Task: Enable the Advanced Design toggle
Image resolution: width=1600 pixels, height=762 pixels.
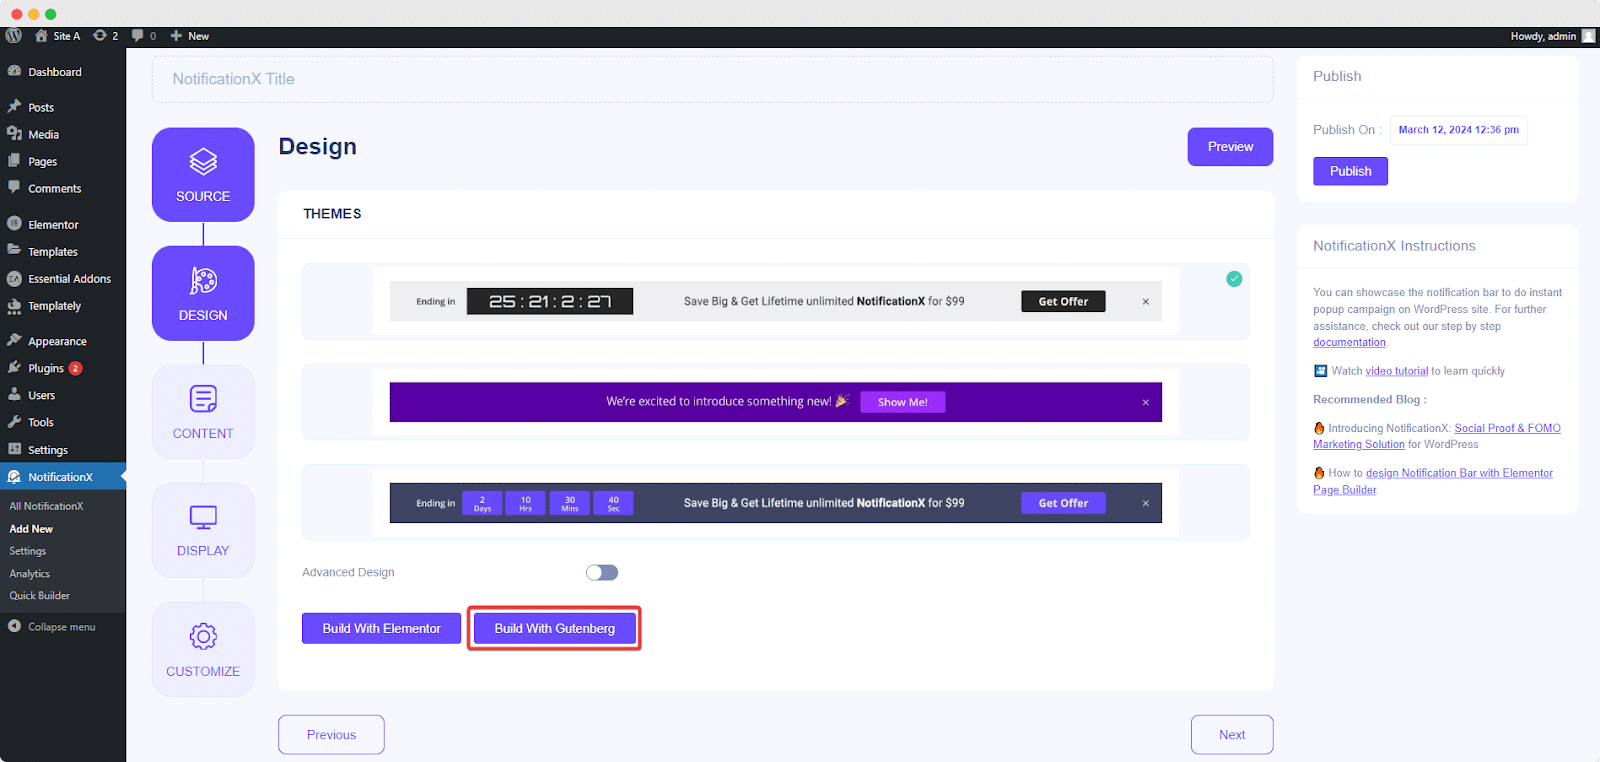Action: click(x=602, y=572)
